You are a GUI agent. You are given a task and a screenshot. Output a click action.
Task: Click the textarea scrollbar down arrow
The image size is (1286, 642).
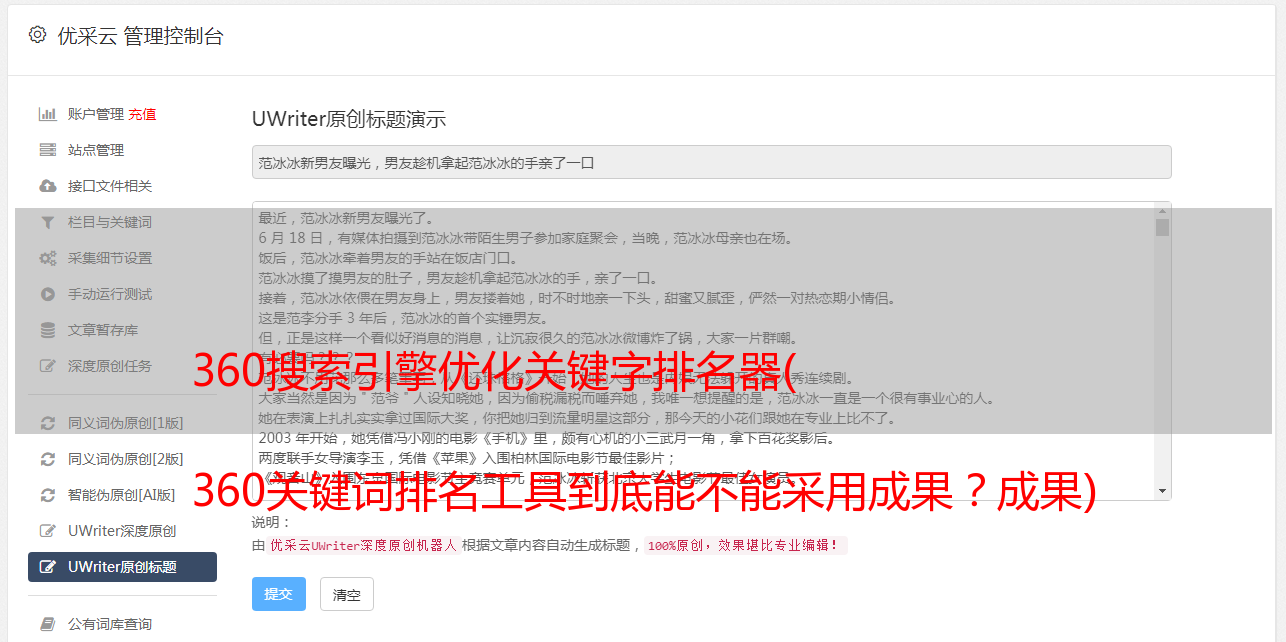[1162, 491]
